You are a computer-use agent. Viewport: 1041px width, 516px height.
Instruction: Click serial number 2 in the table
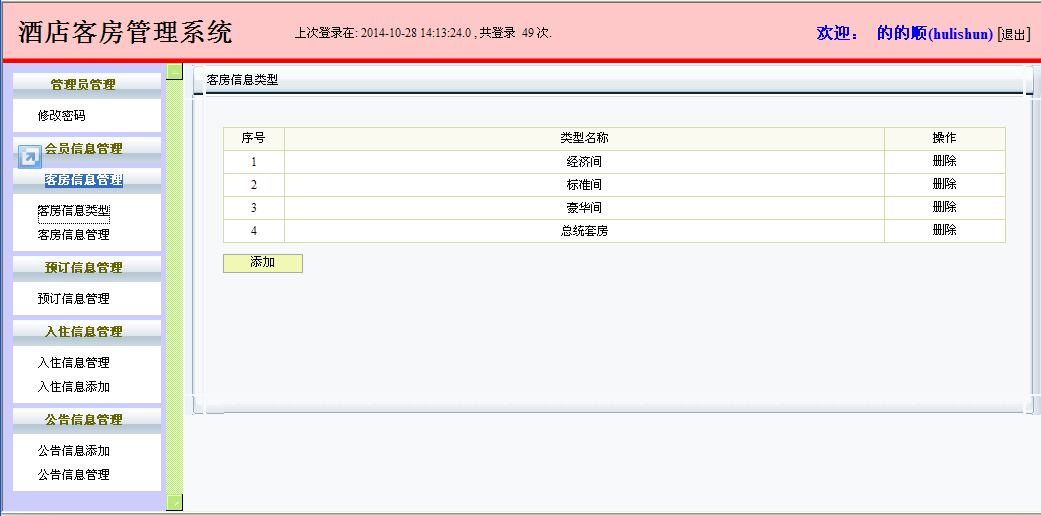click(x=254, y=185)
